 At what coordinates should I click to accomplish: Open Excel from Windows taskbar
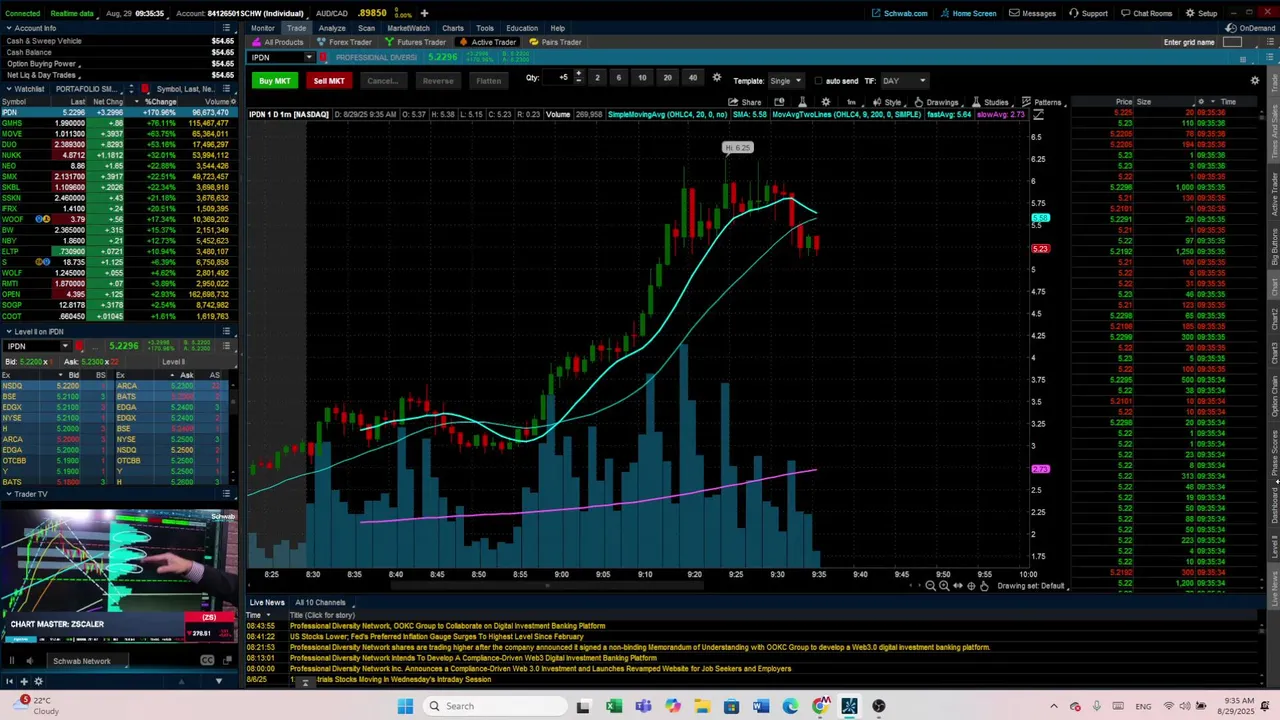[614, 706]
